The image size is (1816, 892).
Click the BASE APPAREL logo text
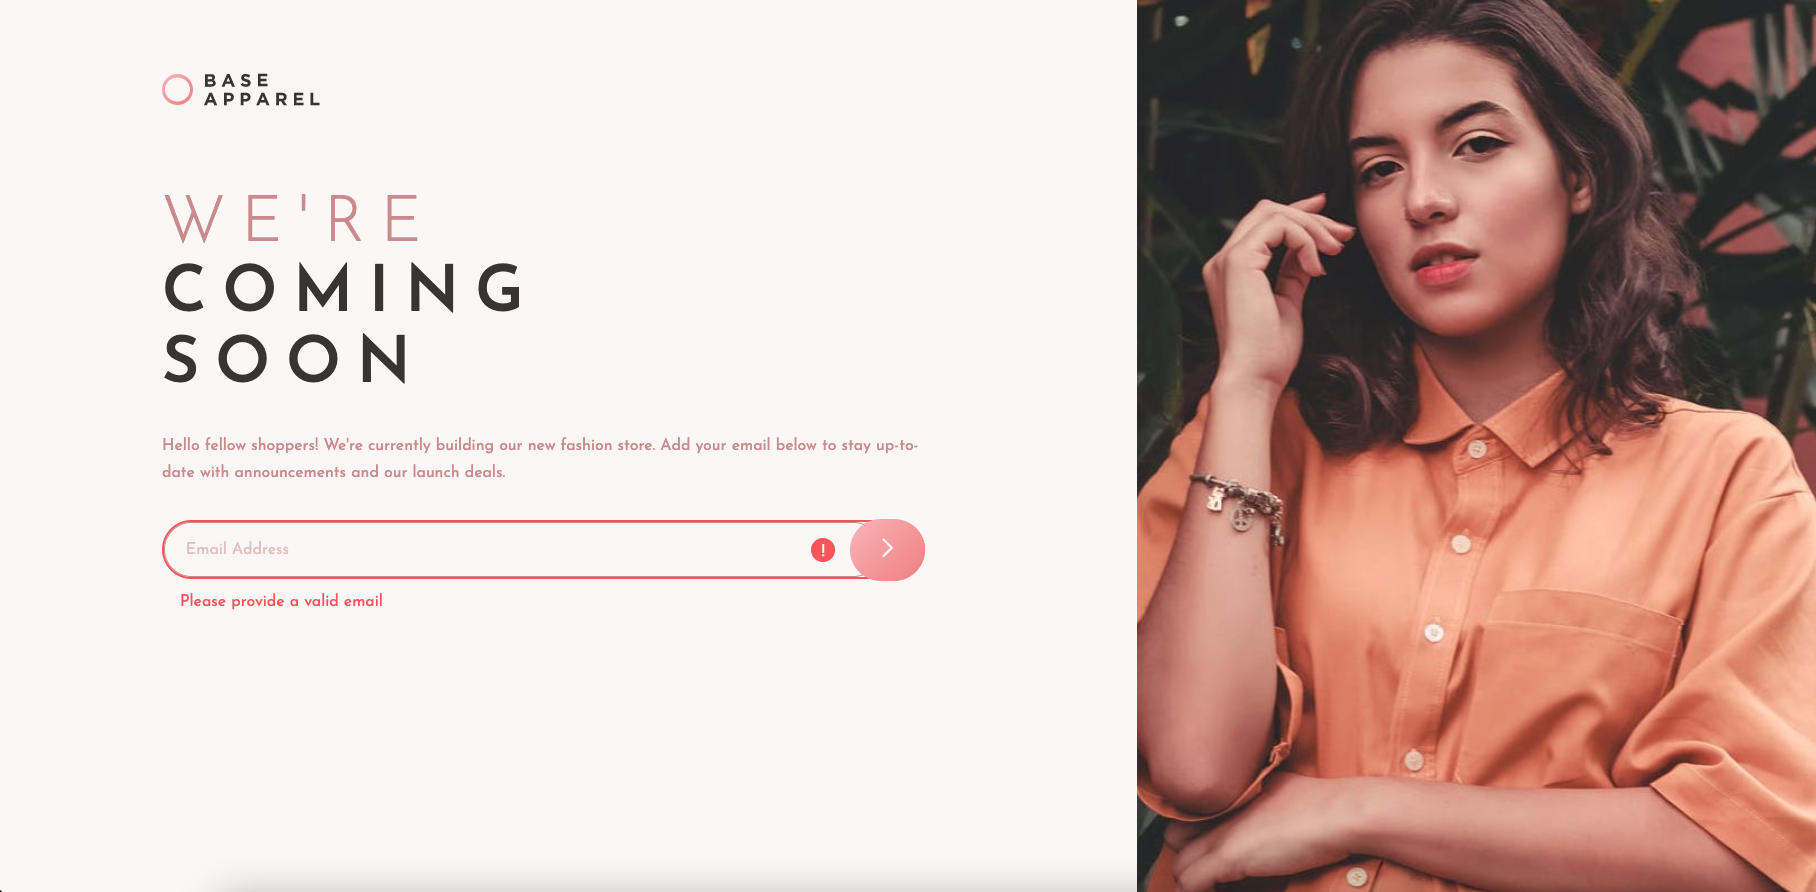pyautogui.click(x=262, y=90)
